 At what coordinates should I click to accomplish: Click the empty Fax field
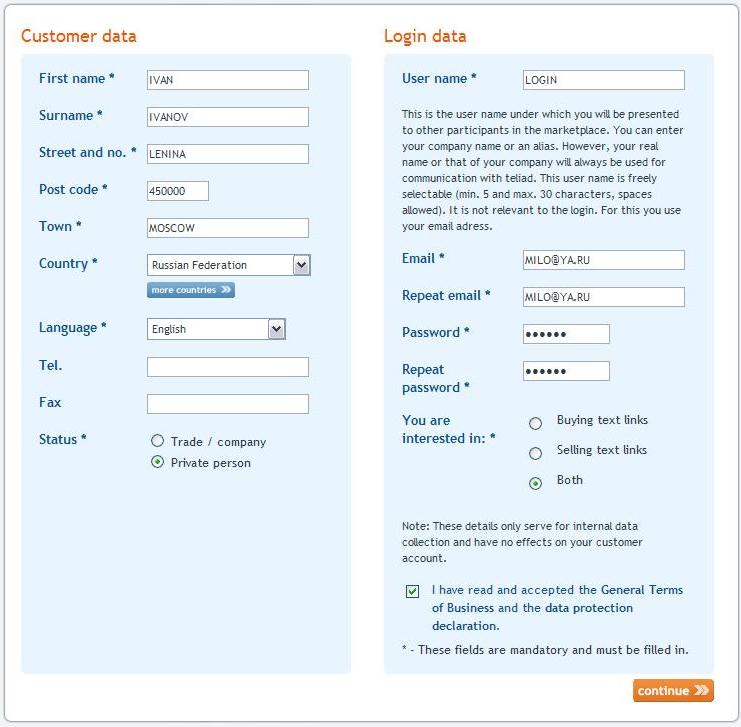(x=228, y=404)
